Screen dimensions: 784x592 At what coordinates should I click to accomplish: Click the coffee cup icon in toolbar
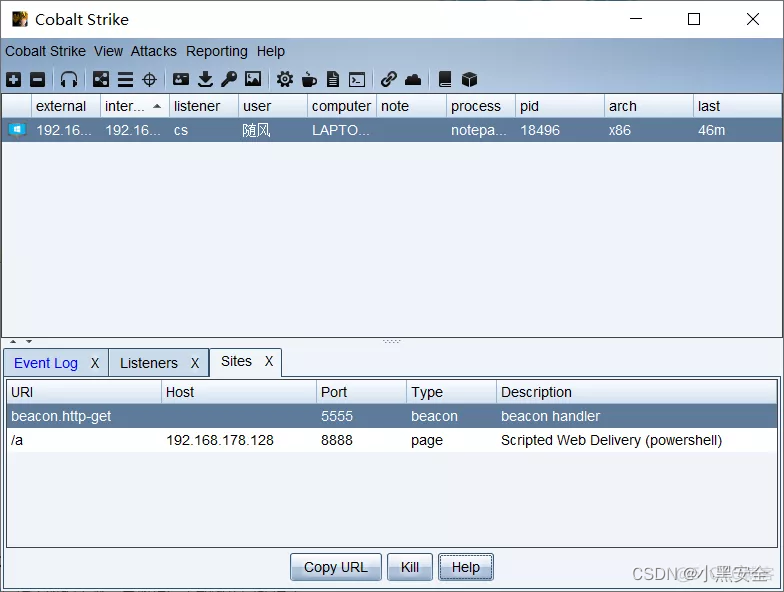[x=309, y=80]
